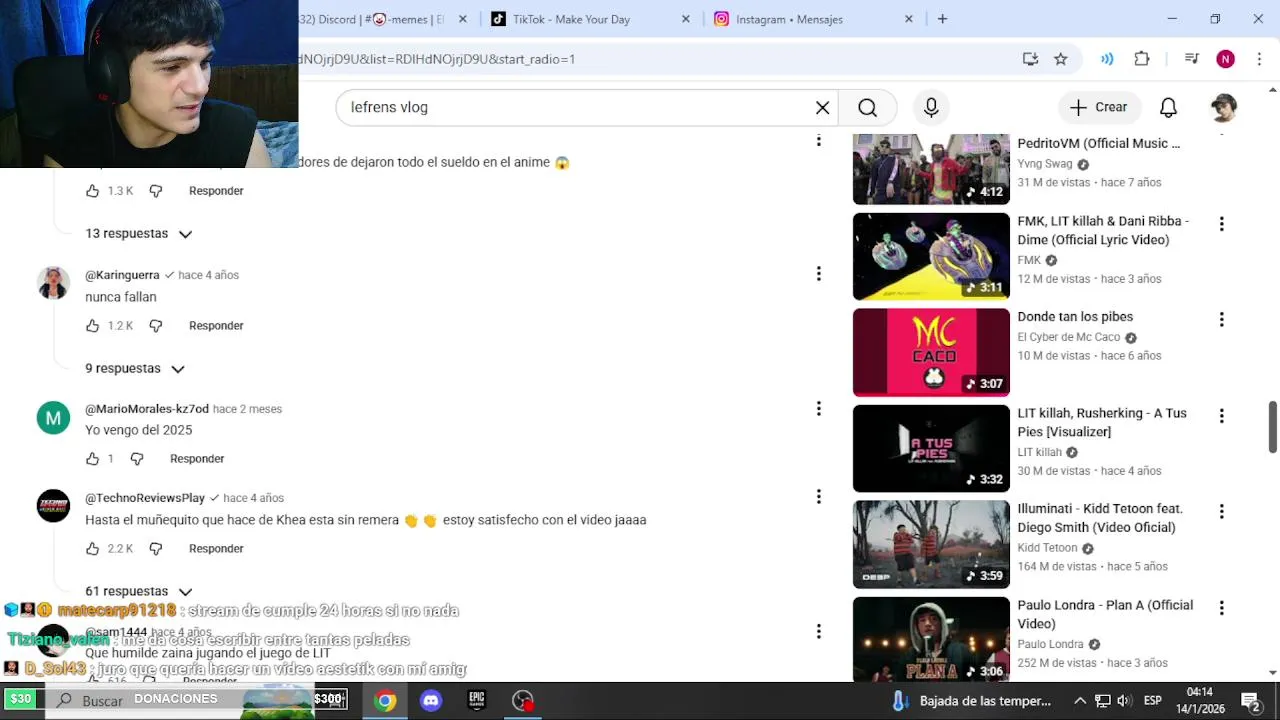
Task: Start voice search with microphone icon
Action: tap(931, 108)
